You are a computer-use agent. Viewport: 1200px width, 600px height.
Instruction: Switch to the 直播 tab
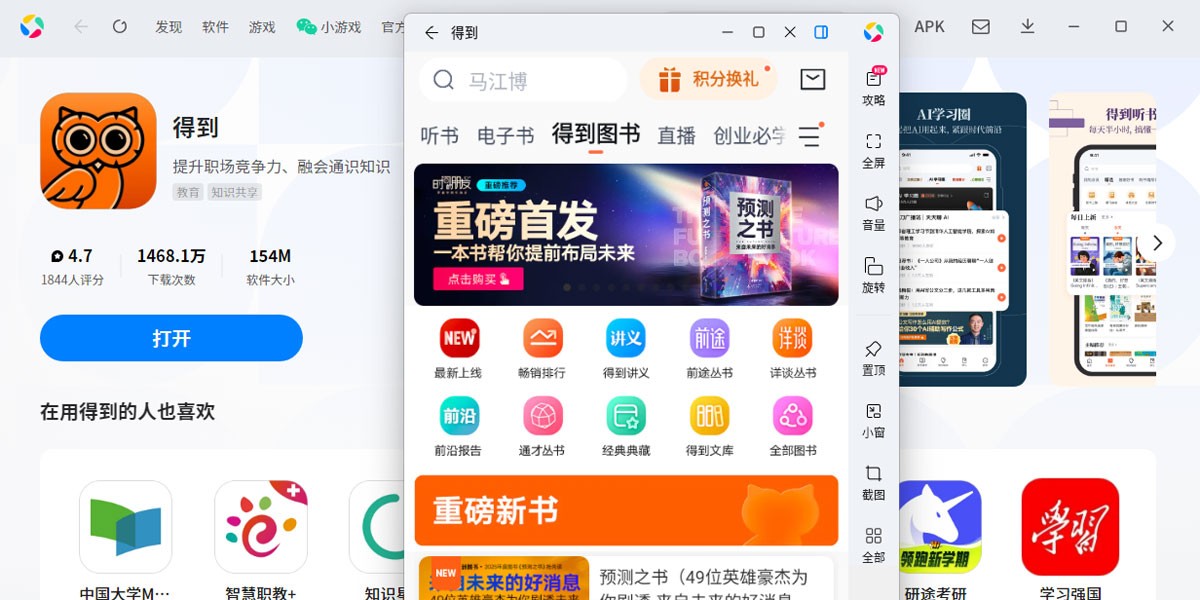tap(676, 136)
